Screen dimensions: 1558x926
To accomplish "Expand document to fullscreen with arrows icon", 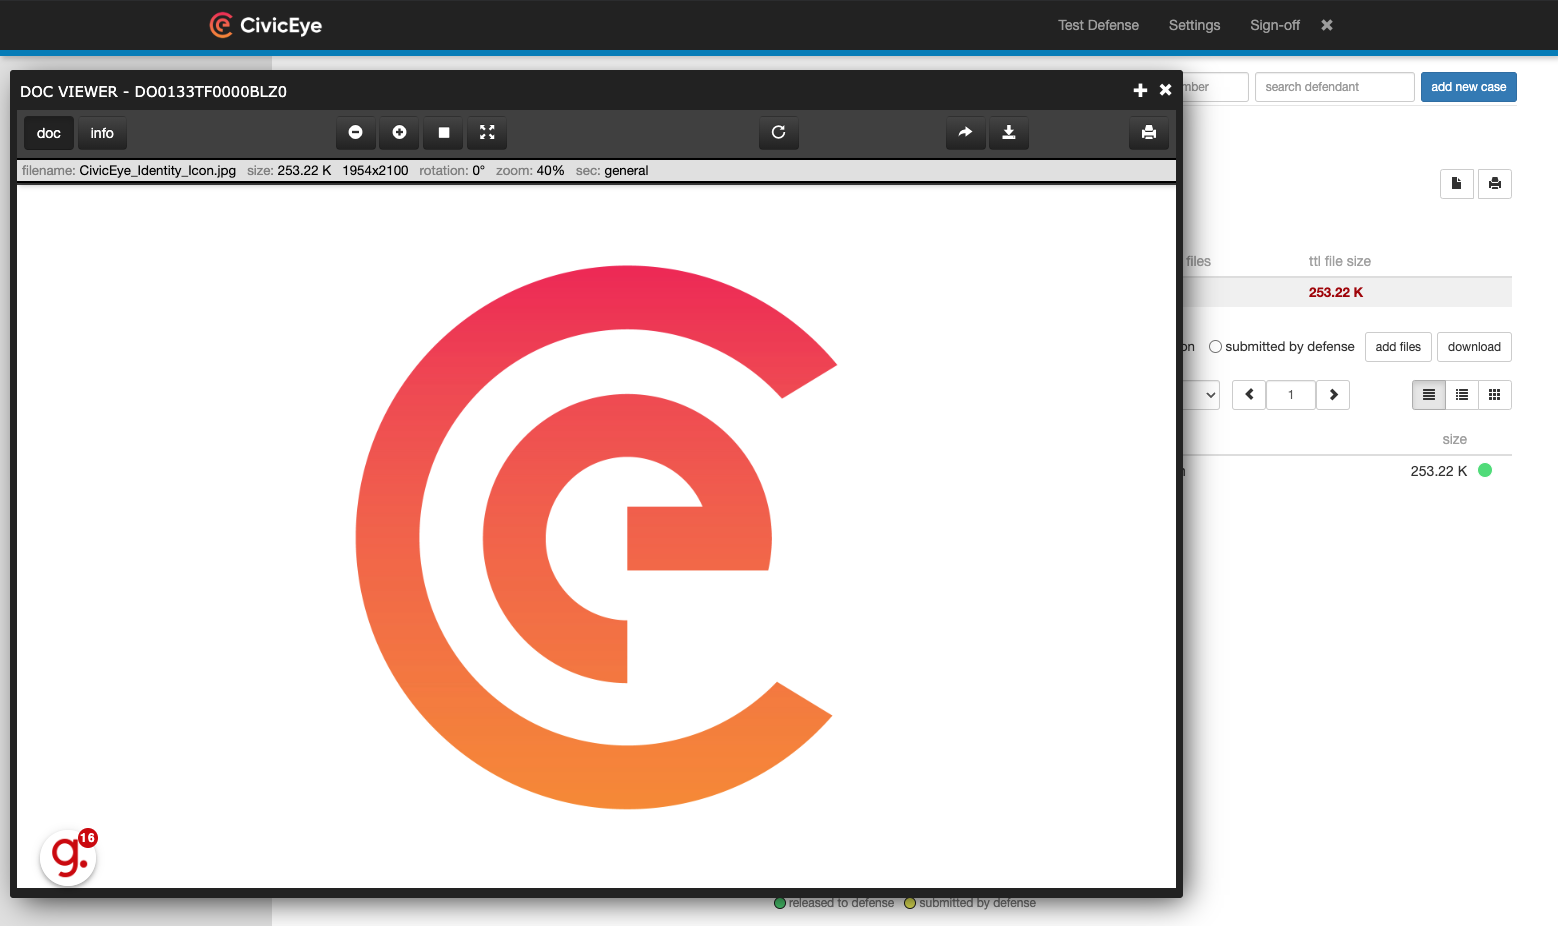I will 487,133.
